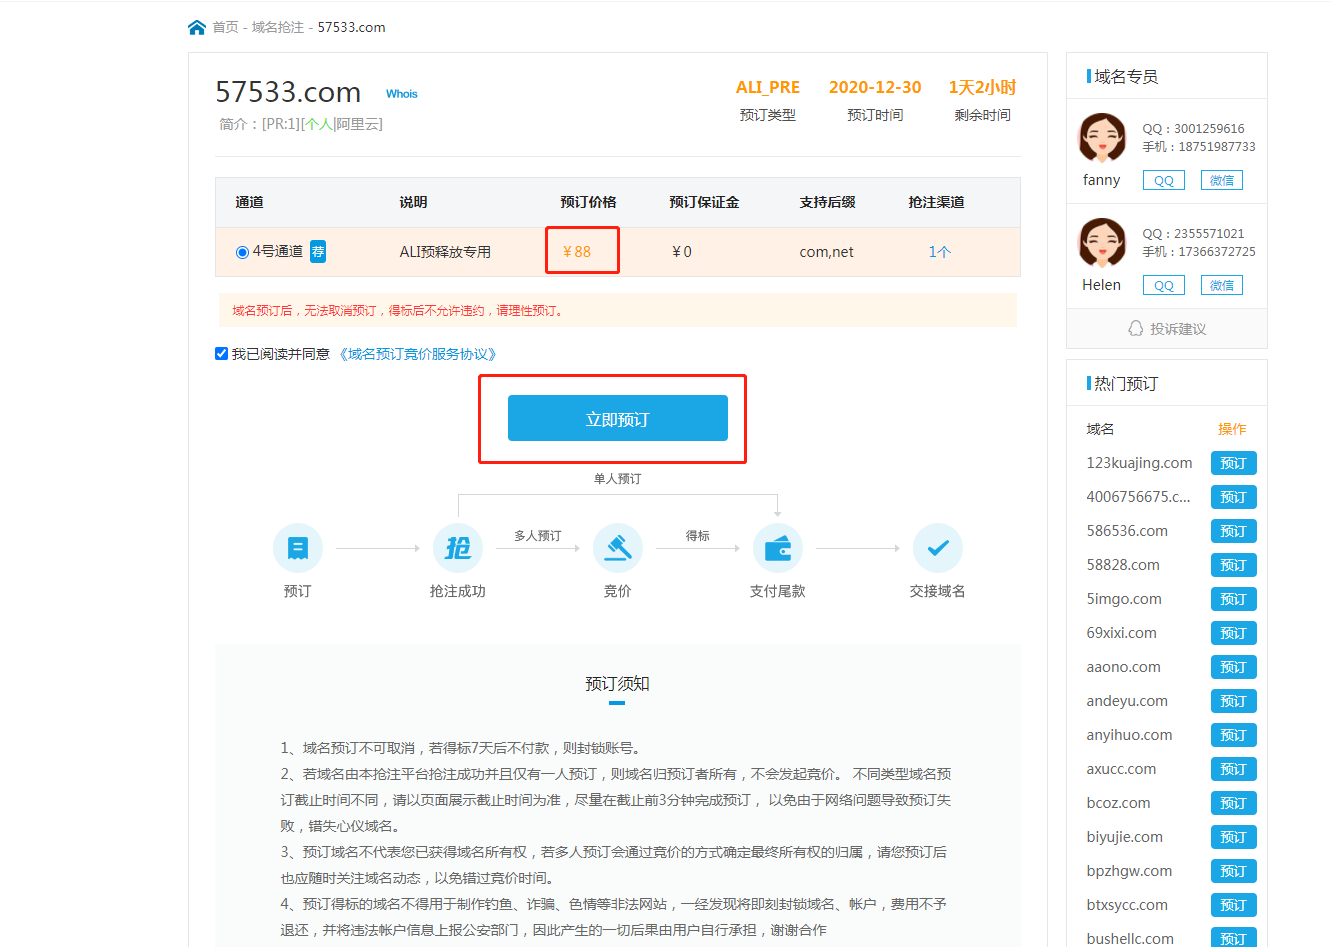Click the home icon in breadcrumb
Screen dimensions: 1331x947
point(197,27)
